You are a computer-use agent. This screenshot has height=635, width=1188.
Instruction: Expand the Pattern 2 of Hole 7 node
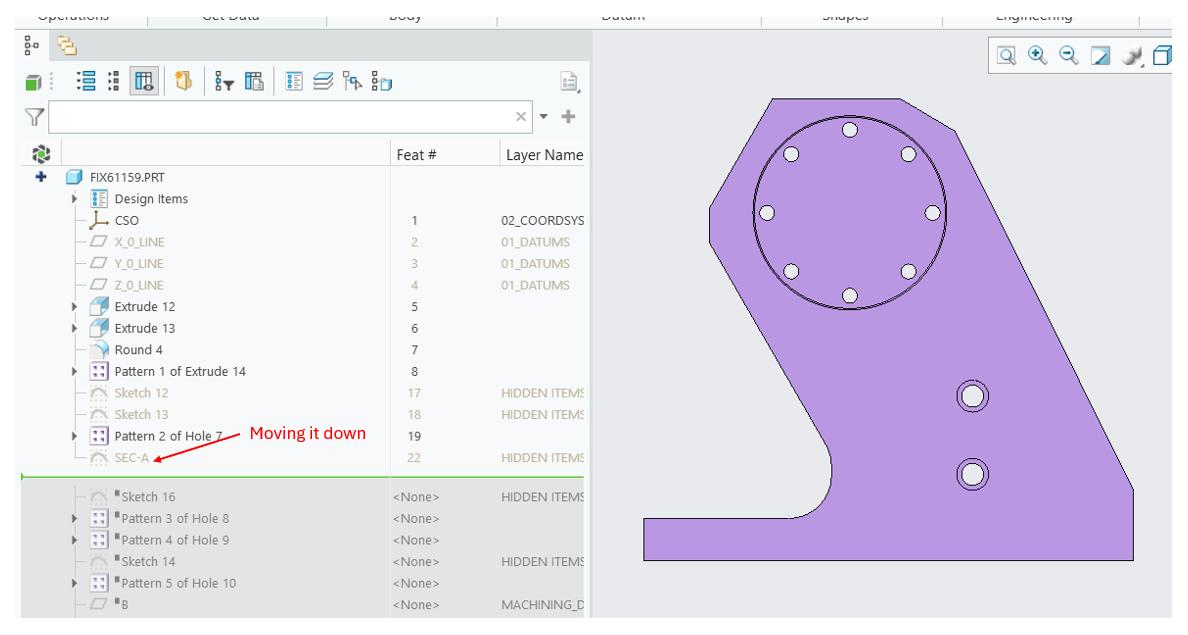tap(73, 435)
